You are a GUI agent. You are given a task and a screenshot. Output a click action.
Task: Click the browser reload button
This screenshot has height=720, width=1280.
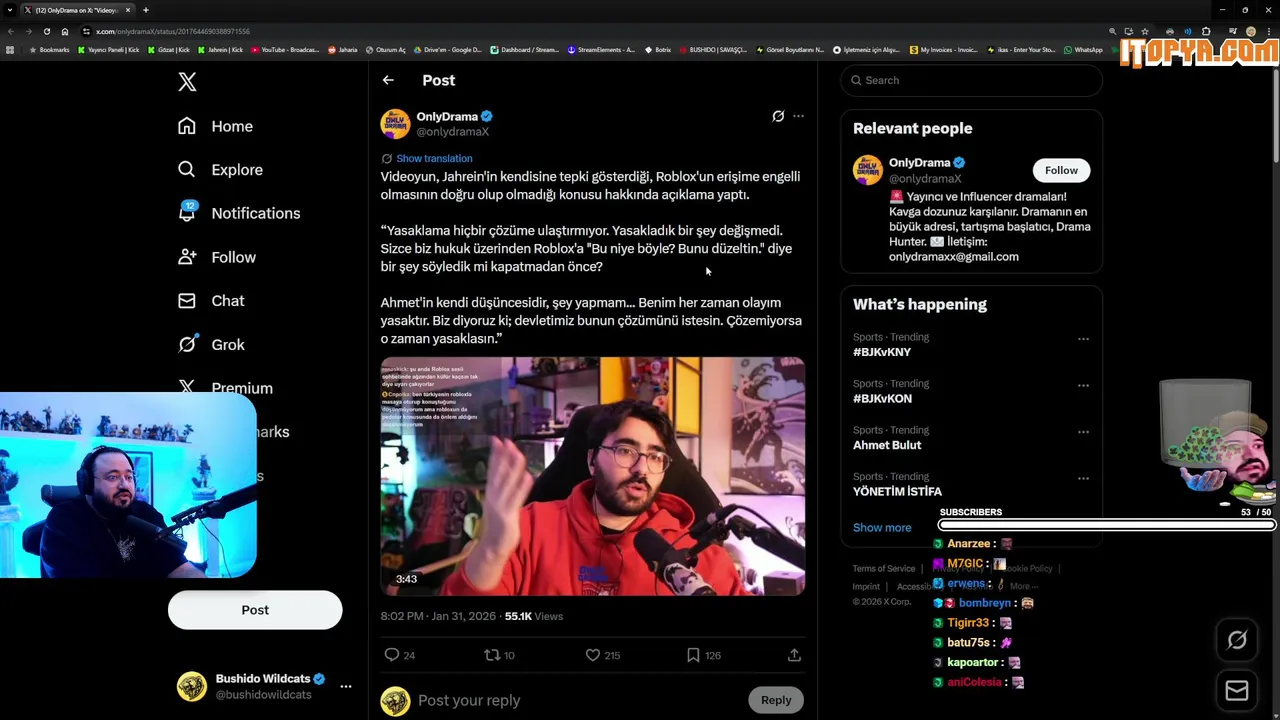pyautogui.click(x=47, y=31)
